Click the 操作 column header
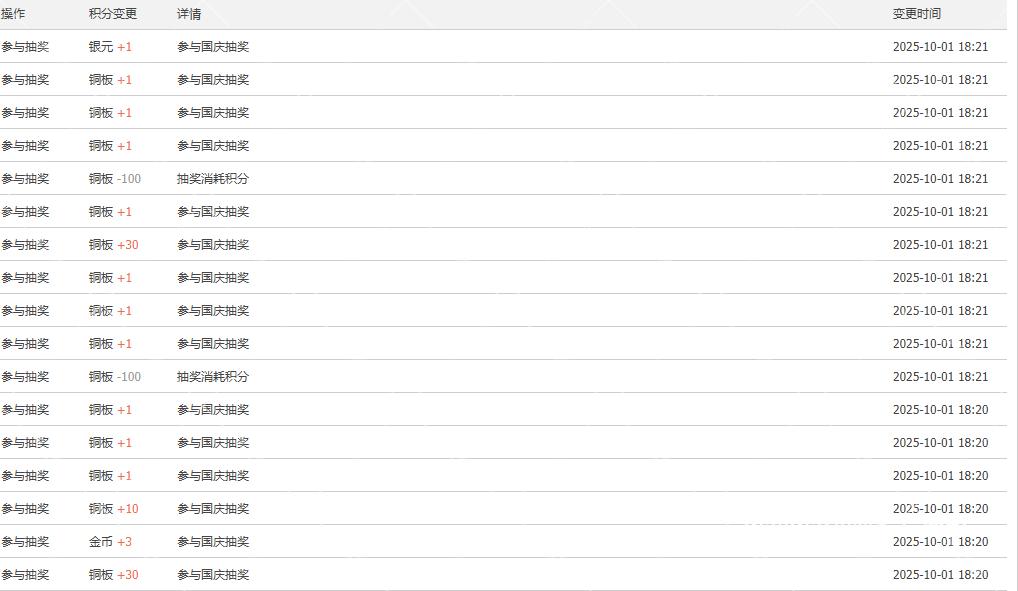Screen dimensions: 1018x591 pos(13,14)
